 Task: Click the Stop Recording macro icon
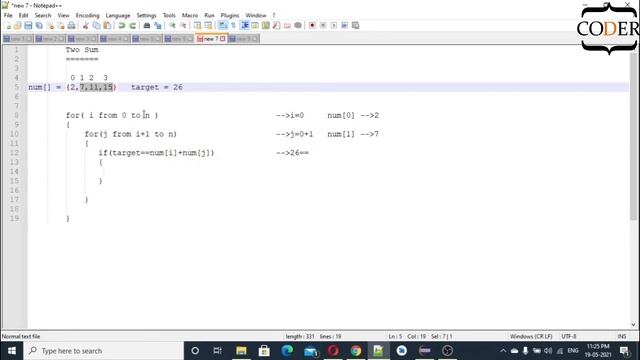click(x=323, y=26)
